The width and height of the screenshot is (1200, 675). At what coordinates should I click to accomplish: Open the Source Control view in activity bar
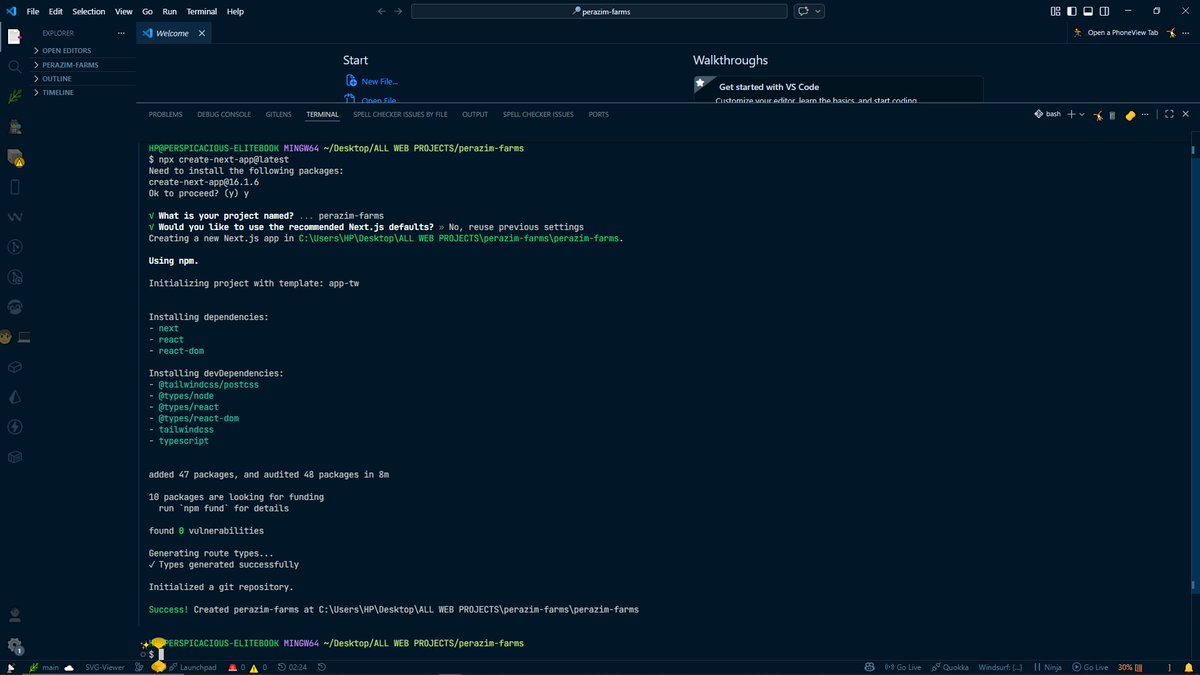click(x=14, y=97)
